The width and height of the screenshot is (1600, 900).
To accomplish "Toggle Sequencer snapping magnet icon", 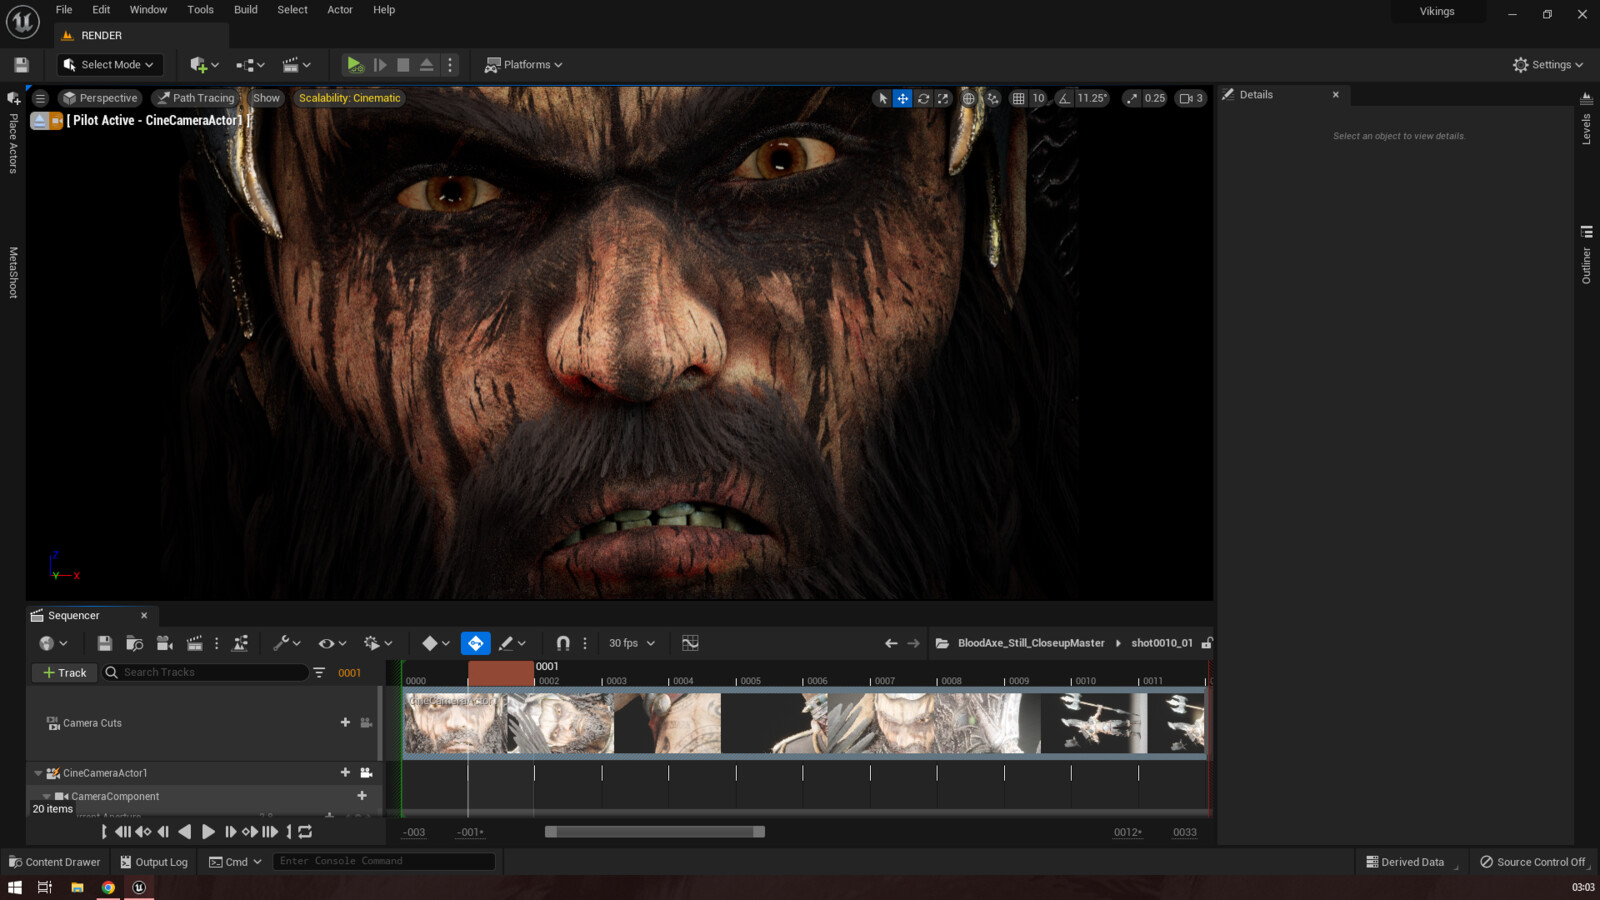I will [x=563, y=643].
